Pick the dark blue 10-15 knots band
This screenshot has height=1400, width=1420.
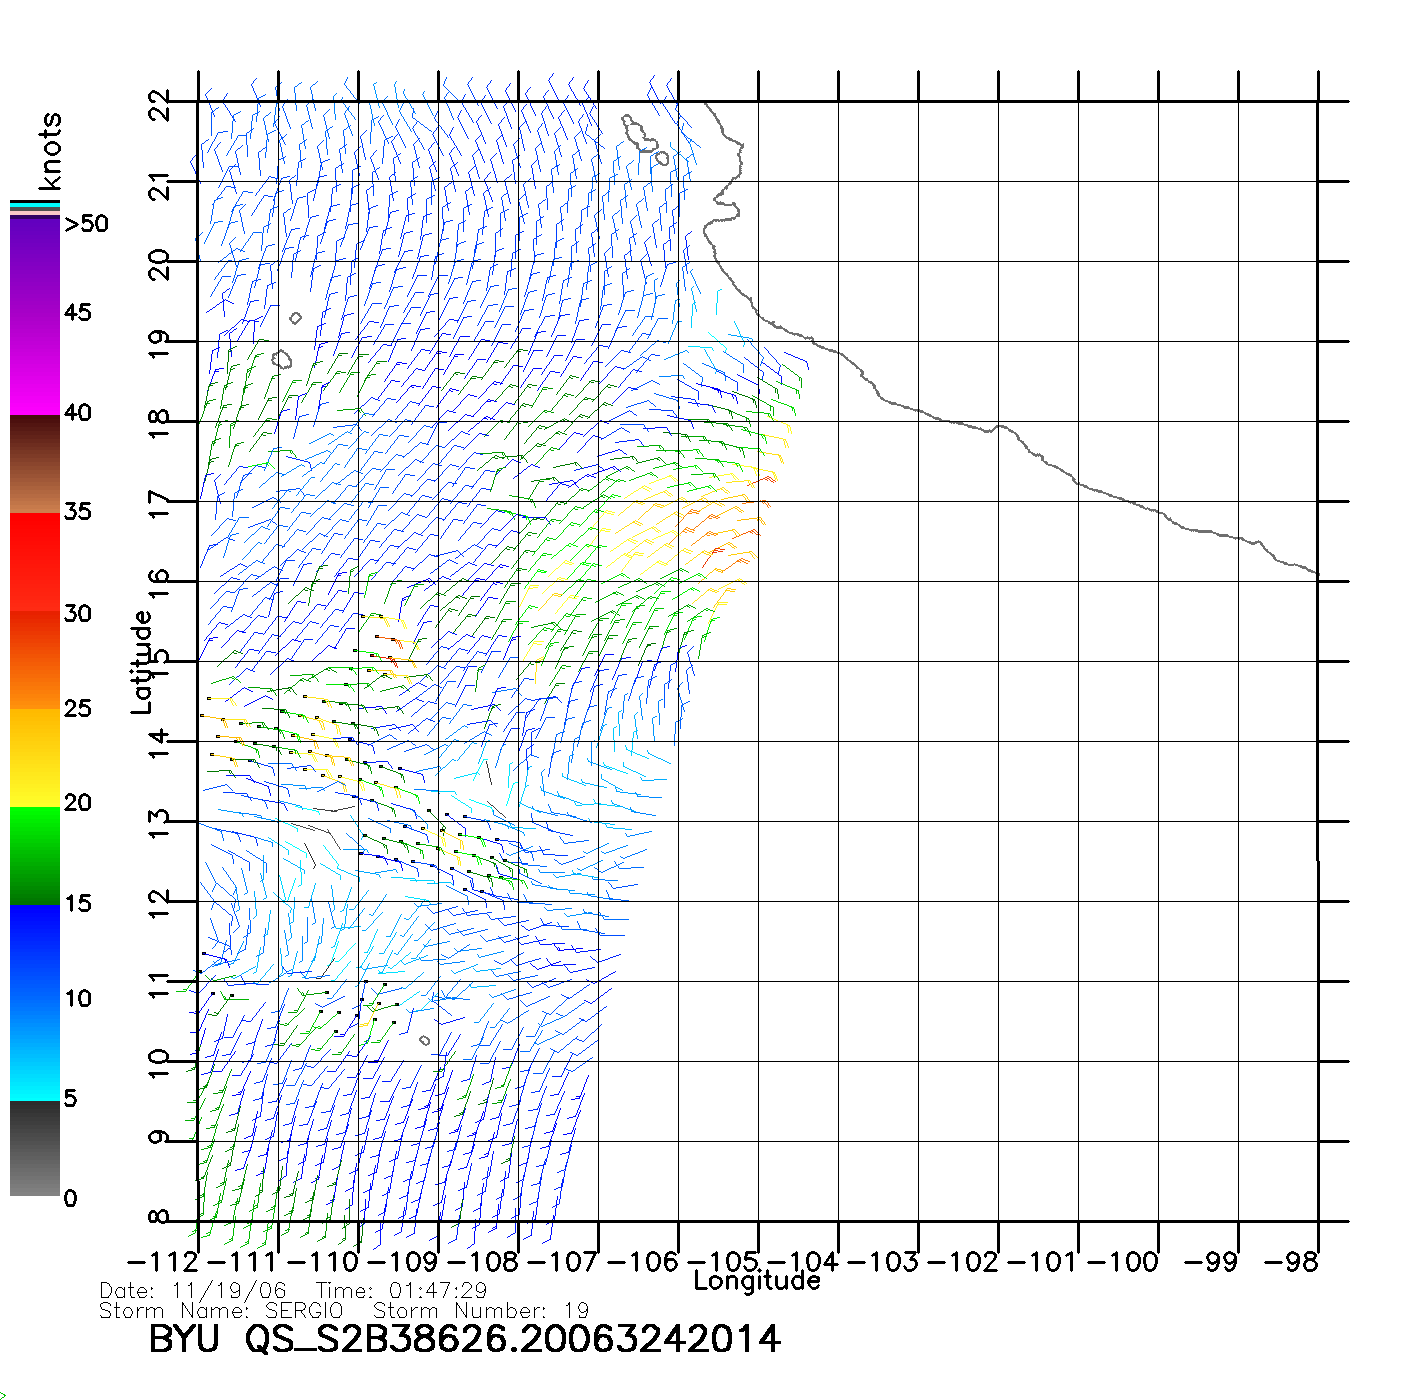pyautogui.click(x=35, y=953)
